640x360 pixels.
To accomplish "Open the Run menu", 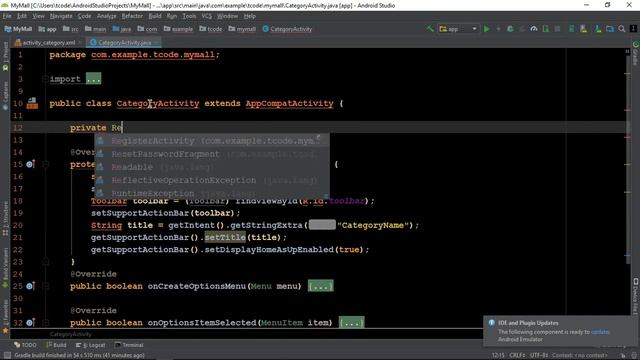I will (x=172, y=16).
